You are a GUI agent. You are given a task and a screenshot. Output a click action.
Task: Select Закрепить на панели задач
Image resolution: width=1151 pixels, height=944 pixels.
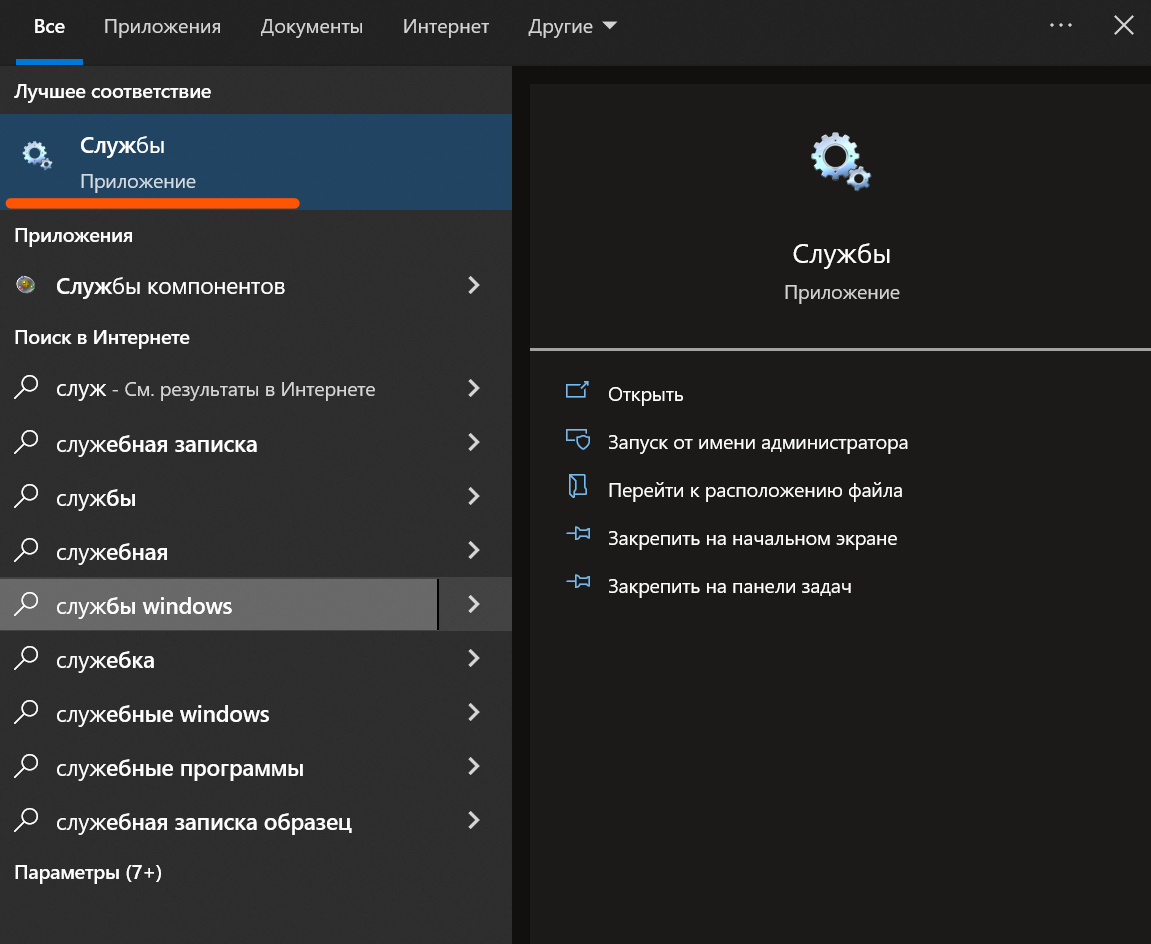(x=729, y=586)
